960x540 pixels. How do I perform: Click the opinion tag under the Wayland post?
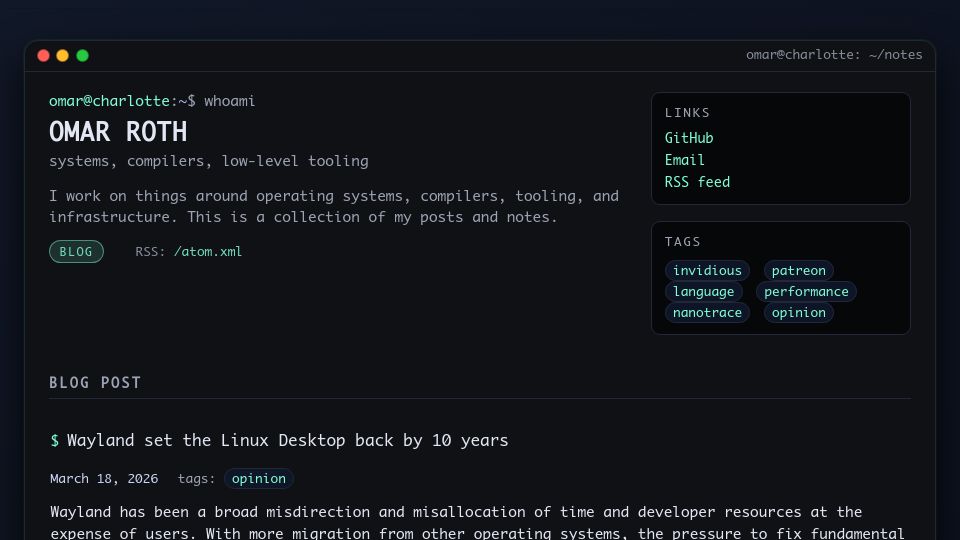click(x=258, y=478)
